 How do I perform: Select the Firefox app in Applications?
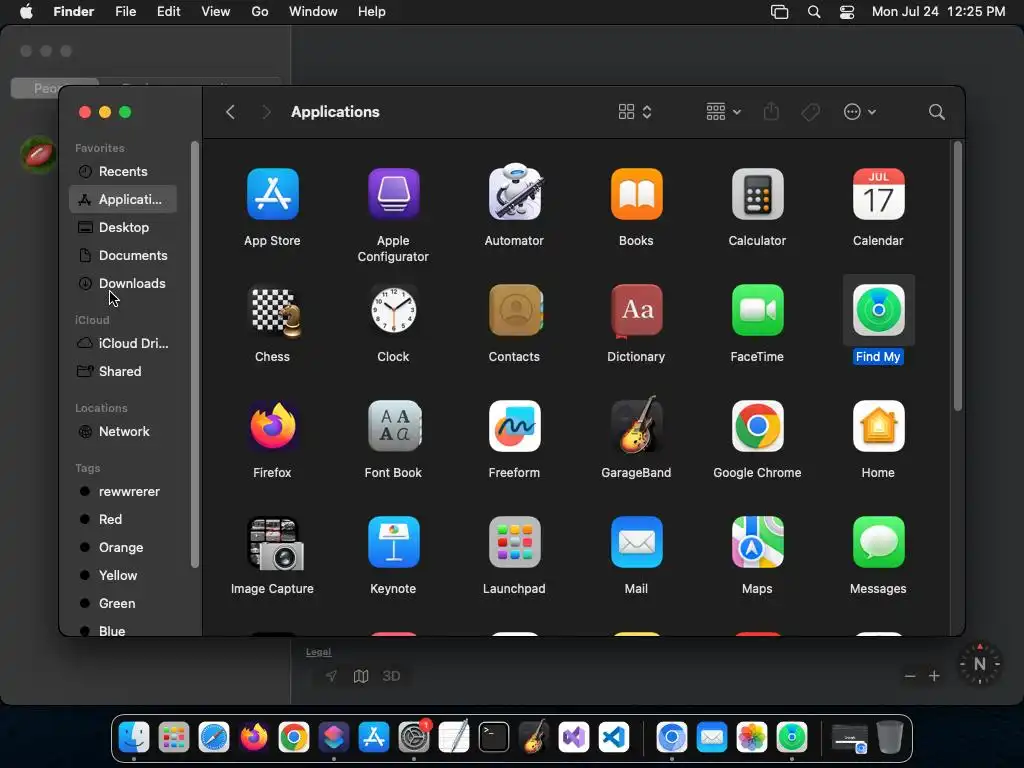tap(272, 426)
